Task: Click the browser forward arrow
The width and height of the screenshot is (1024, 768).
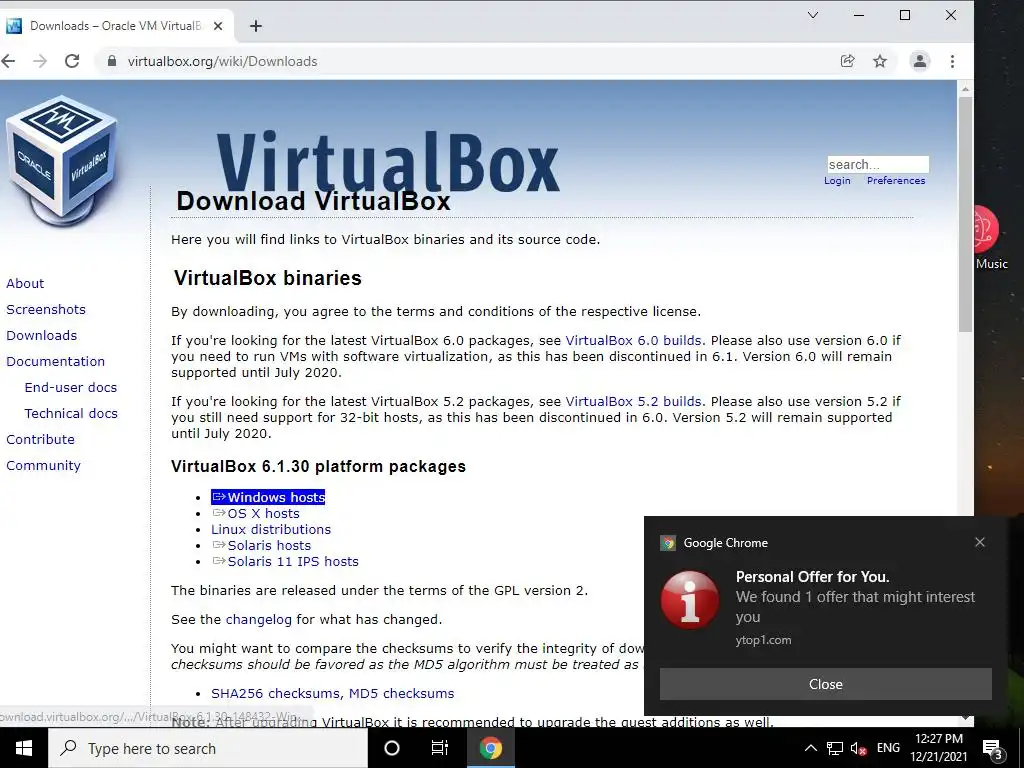Action: pyautogui.click(x=40, y=61)
